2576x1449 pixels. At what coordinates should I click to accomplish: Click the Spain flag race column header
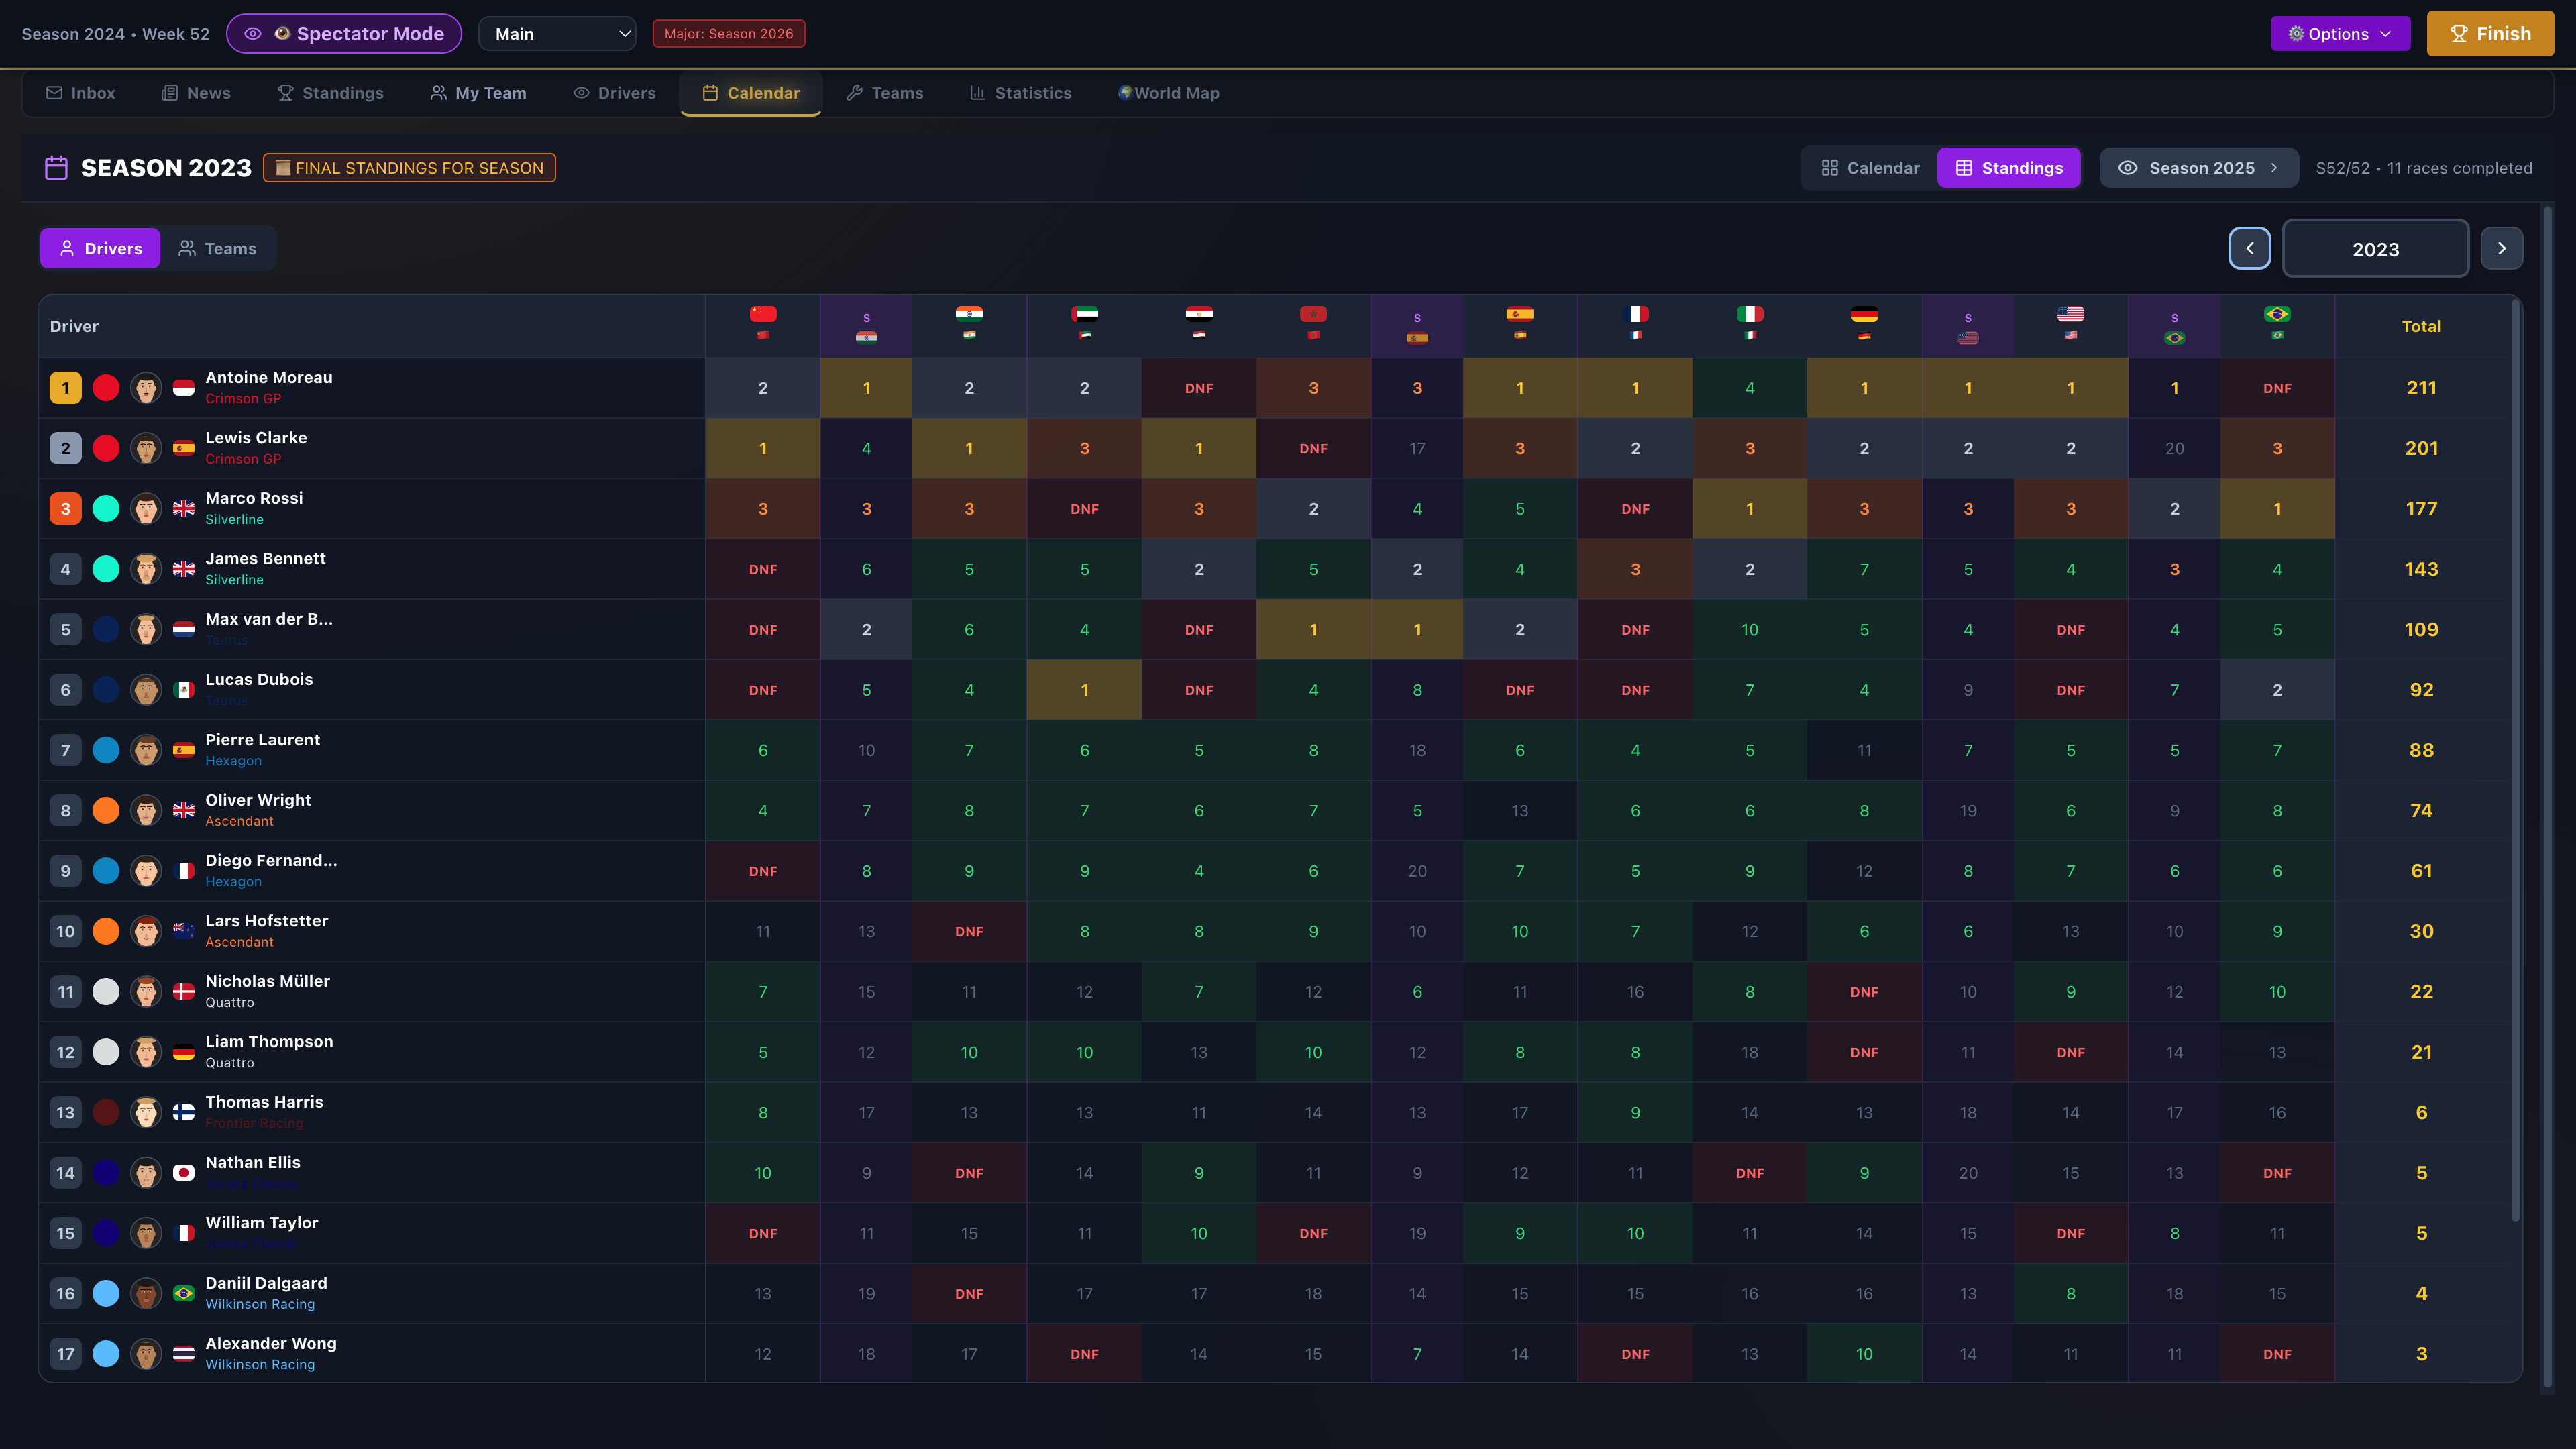(x=1519, y=325)
